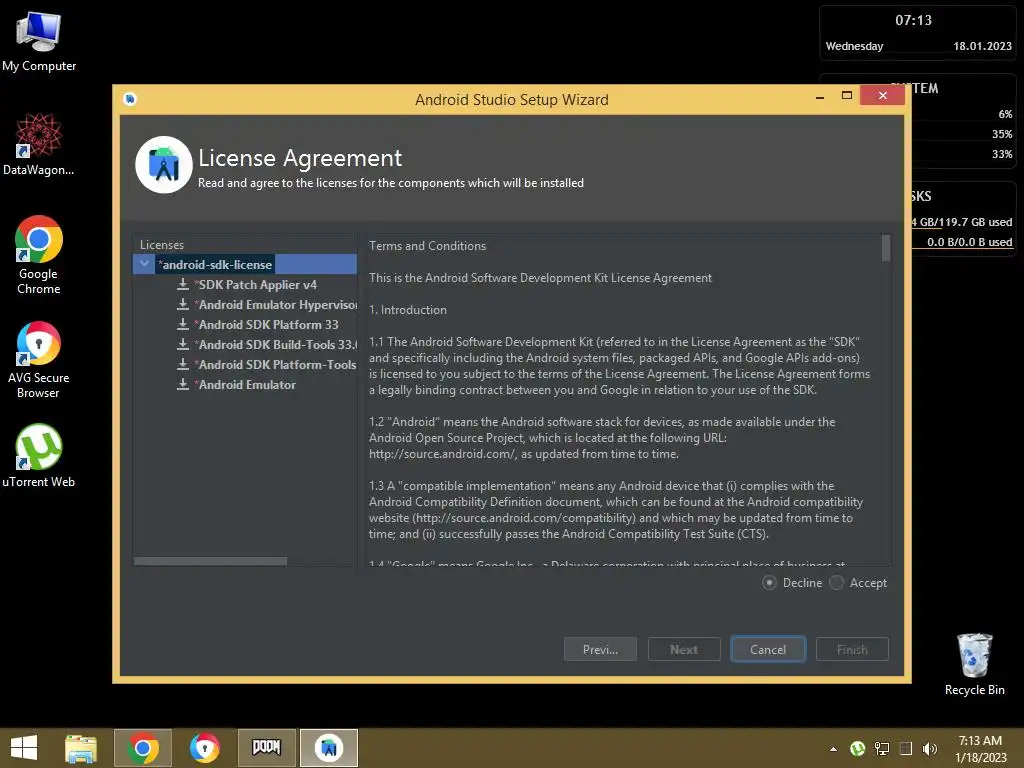Viewport: 1024px width, 768px height.
Task: Open AVG Secure Browser from taskbar
Action: click(x=204, y=748)
